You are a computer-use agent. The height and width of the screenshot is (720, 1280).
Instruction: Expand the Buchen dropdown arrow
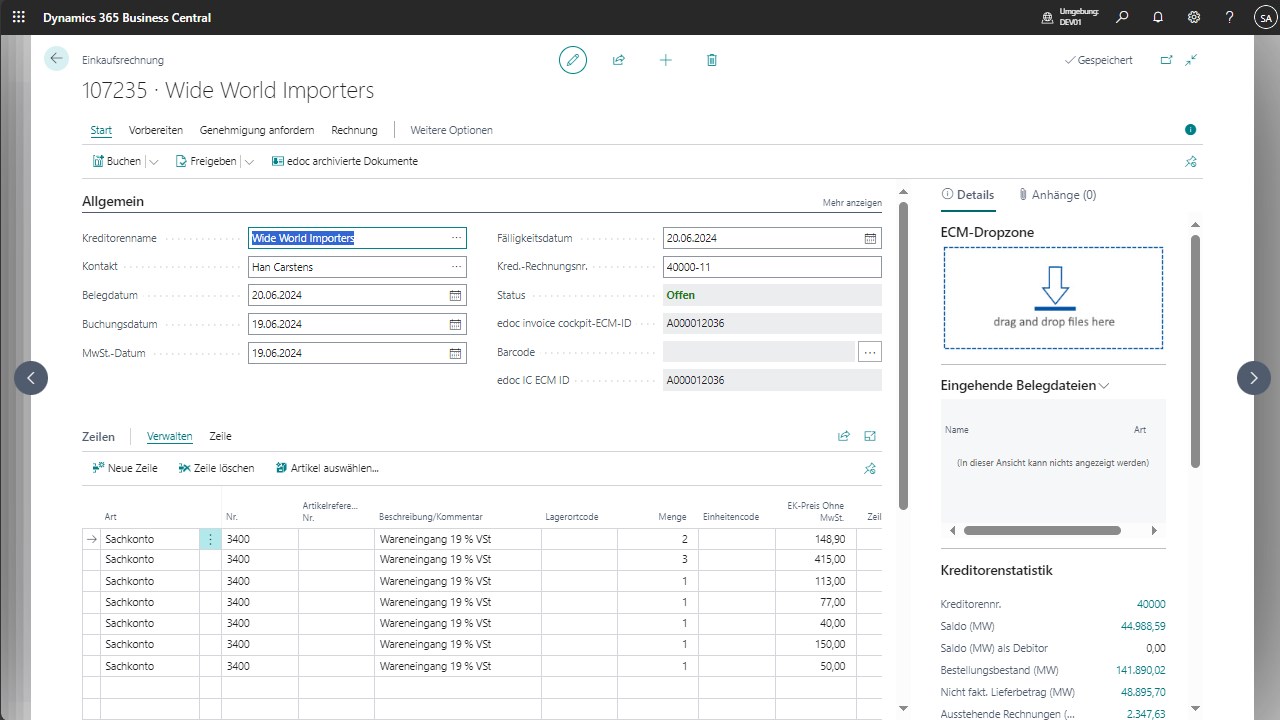pos(153,162)
